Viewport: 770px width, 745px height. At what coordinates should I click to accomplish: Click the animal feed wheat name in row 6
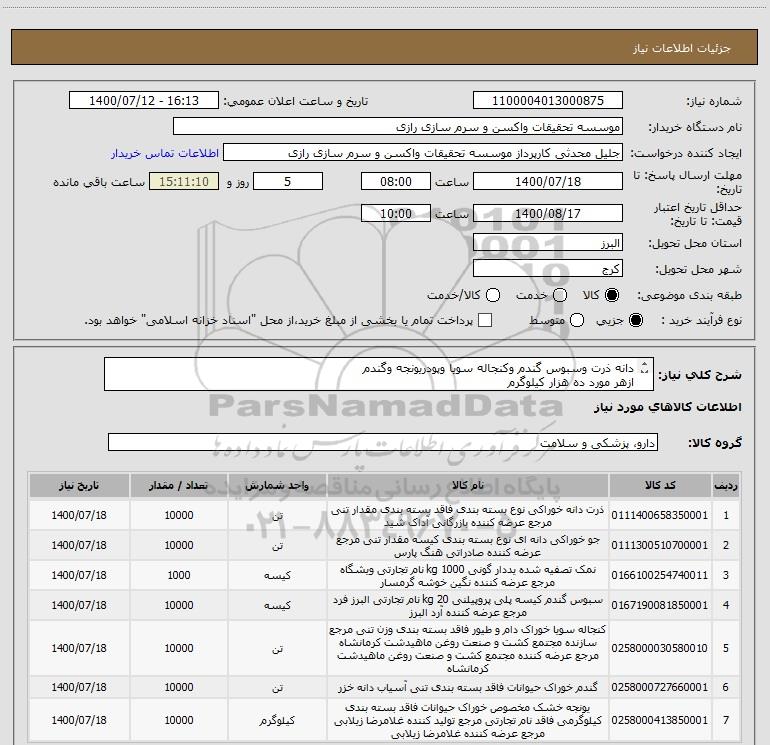[468, 687]
